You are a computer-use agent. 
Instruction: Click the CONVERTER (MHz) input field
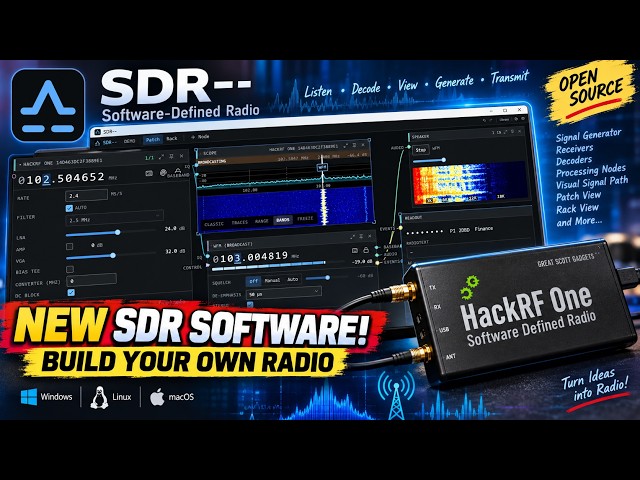[x=91, y=280]
